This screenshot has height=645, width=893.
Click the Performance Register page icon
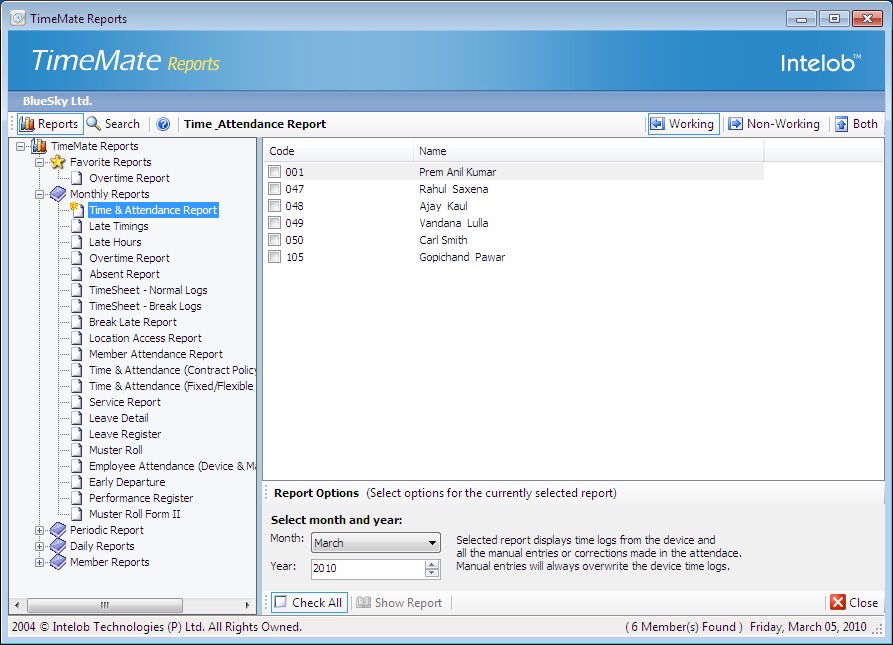point(76,498)
